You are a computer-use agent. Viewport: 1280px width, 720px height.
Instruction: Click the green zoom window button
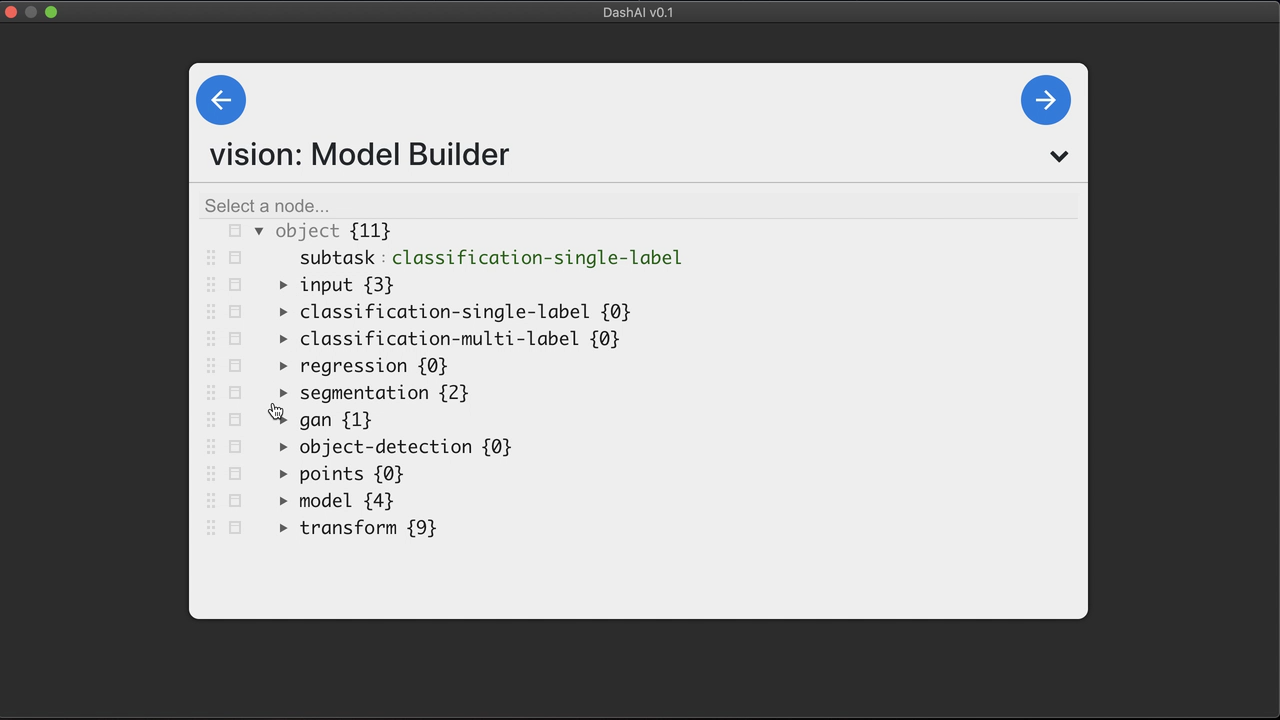point(51,12)
